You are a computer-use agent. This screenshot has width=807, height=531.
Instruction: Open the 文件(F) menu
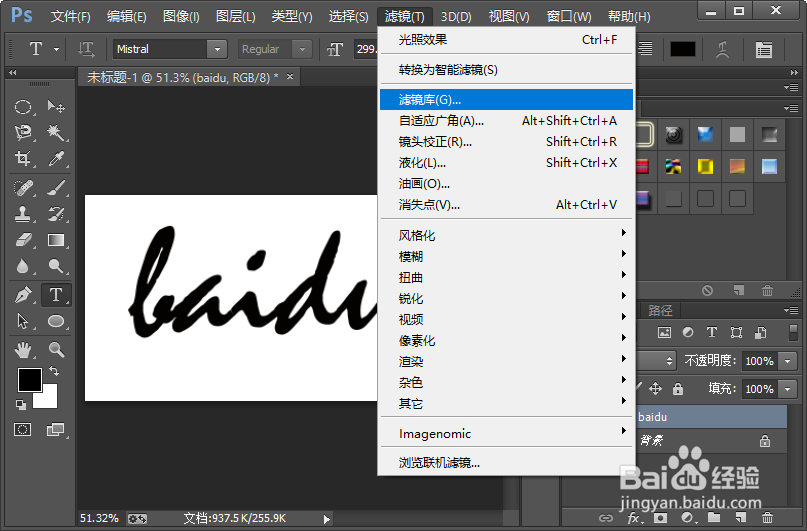click(71, 16)
